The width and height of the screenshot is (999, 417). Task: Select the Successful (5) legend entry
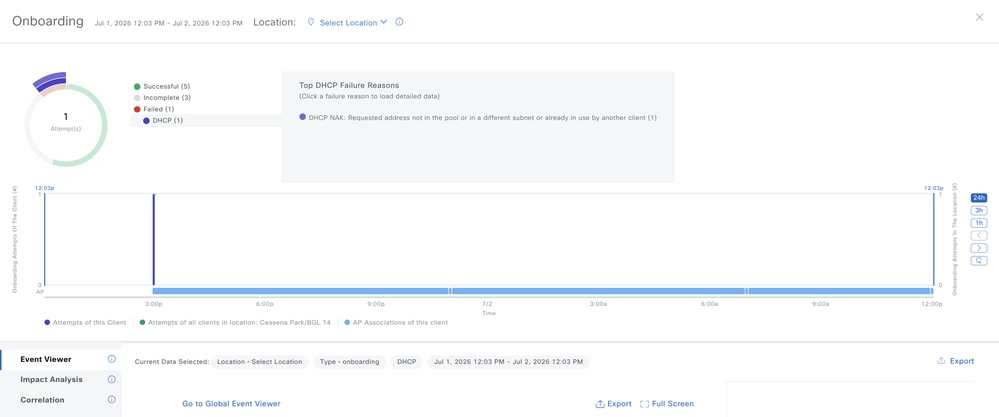[162, 86]
